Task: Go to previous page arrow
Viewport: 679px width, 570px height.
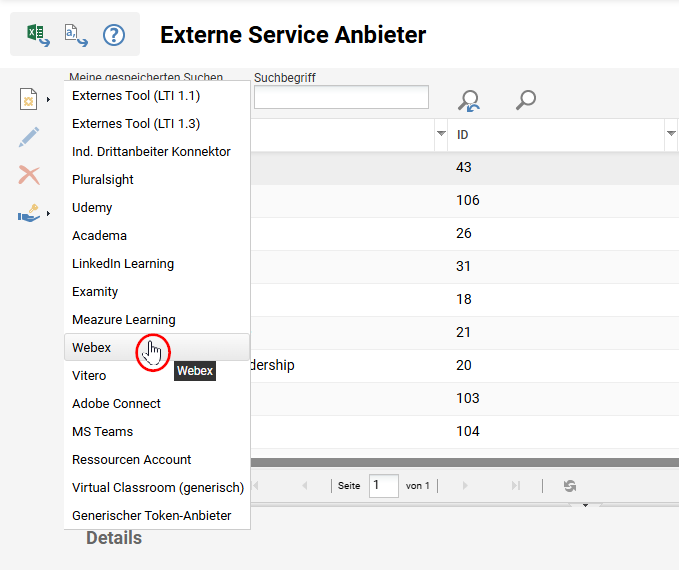Action: click(x=305, y=486)
